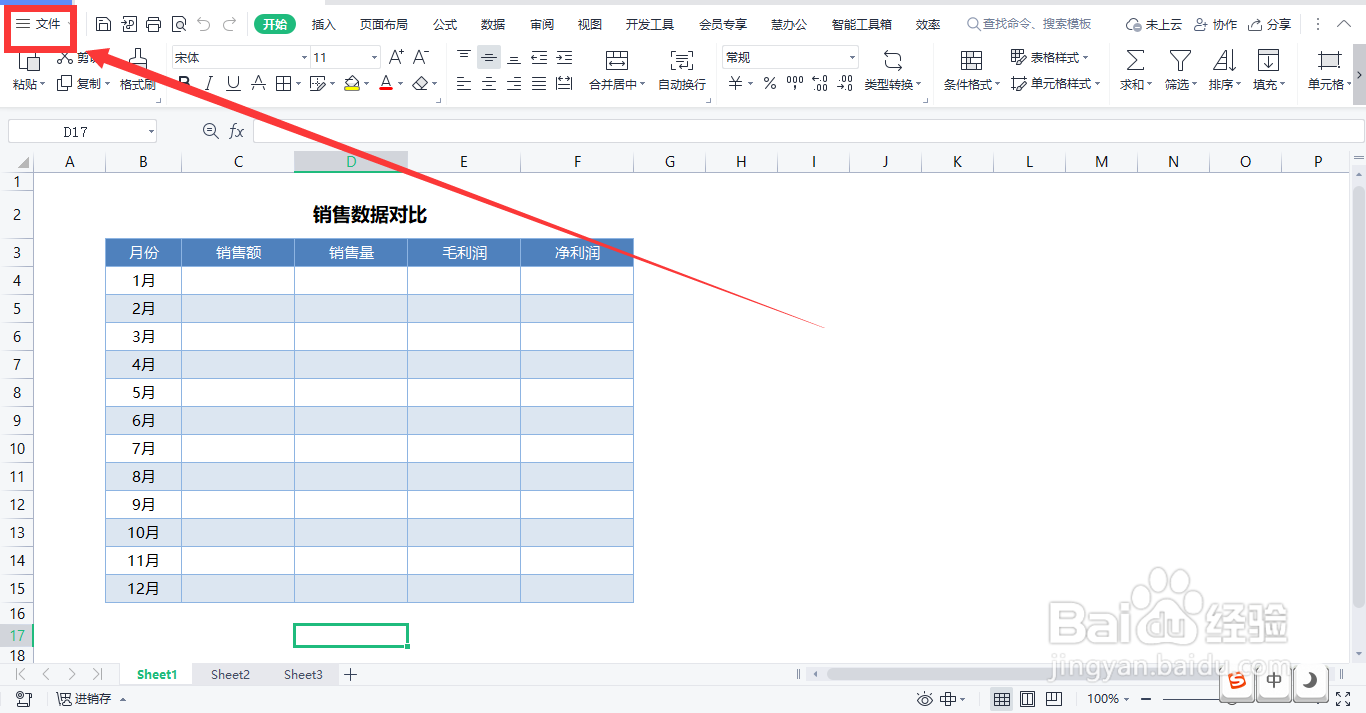
Task: Click the 分享 share button
Action: [x=1269, y=24]
